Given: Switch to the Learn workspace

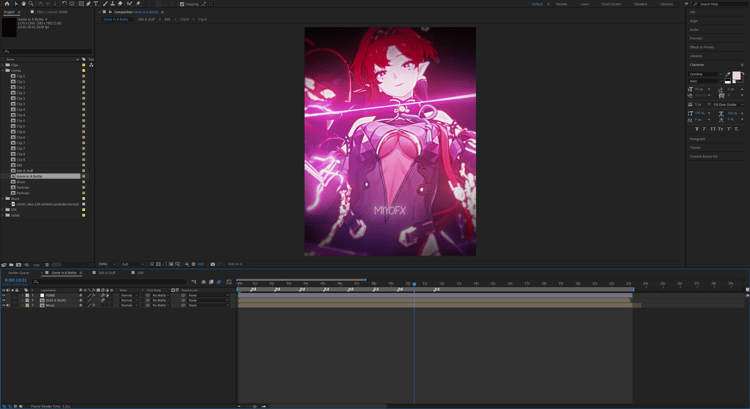Looking at the screenshot, I should (585, 4).
